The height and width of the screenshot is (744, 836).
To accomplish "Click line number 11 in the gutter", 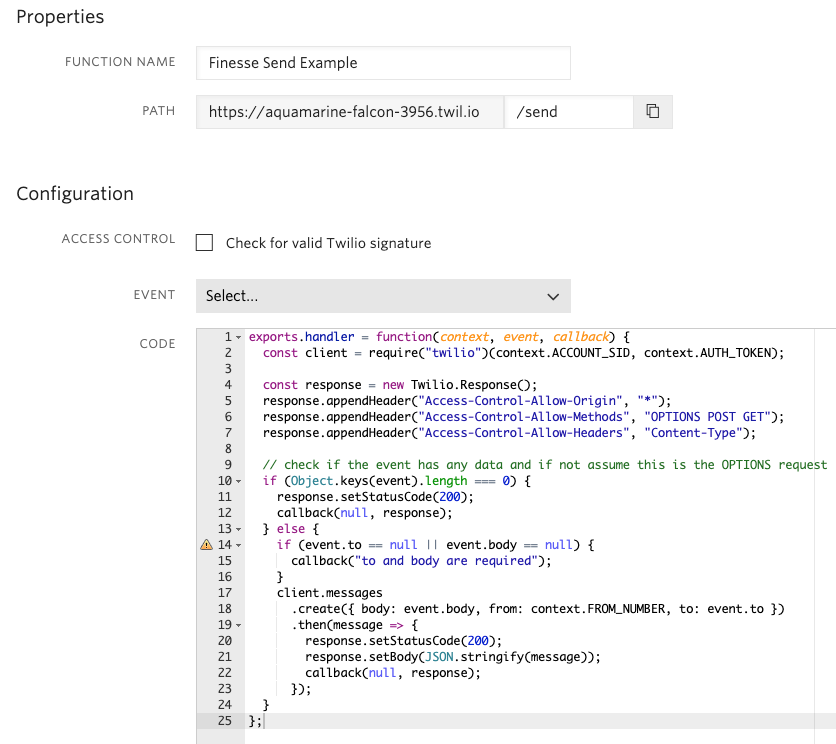I will tap(224, 497).
